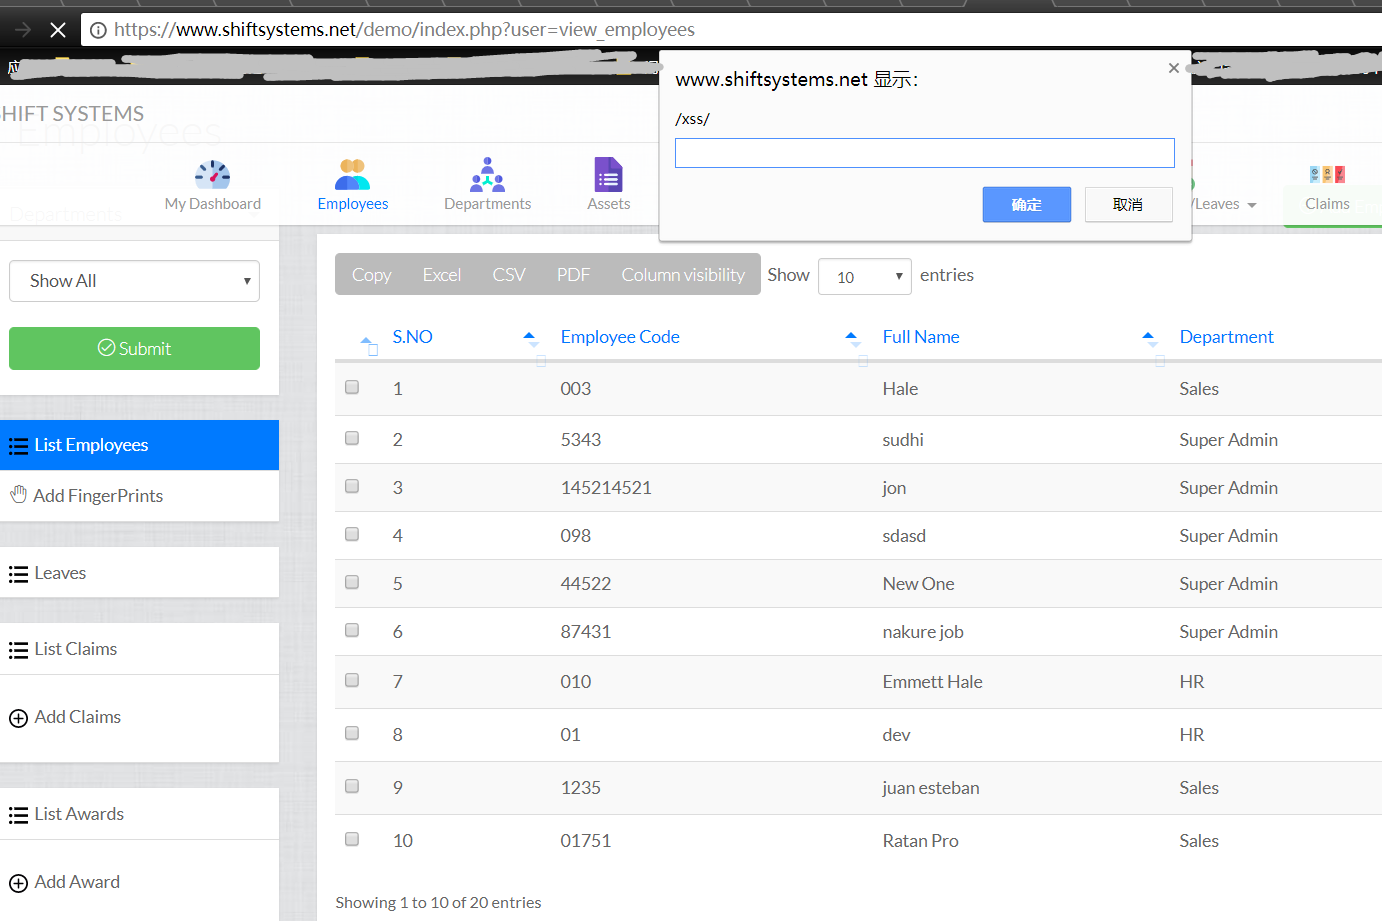Image resolution: width=1382 pixels, height=921 pixels.
Task: Click the hand icon beside Add FingerPrints
Action: (x=18, y=494)
